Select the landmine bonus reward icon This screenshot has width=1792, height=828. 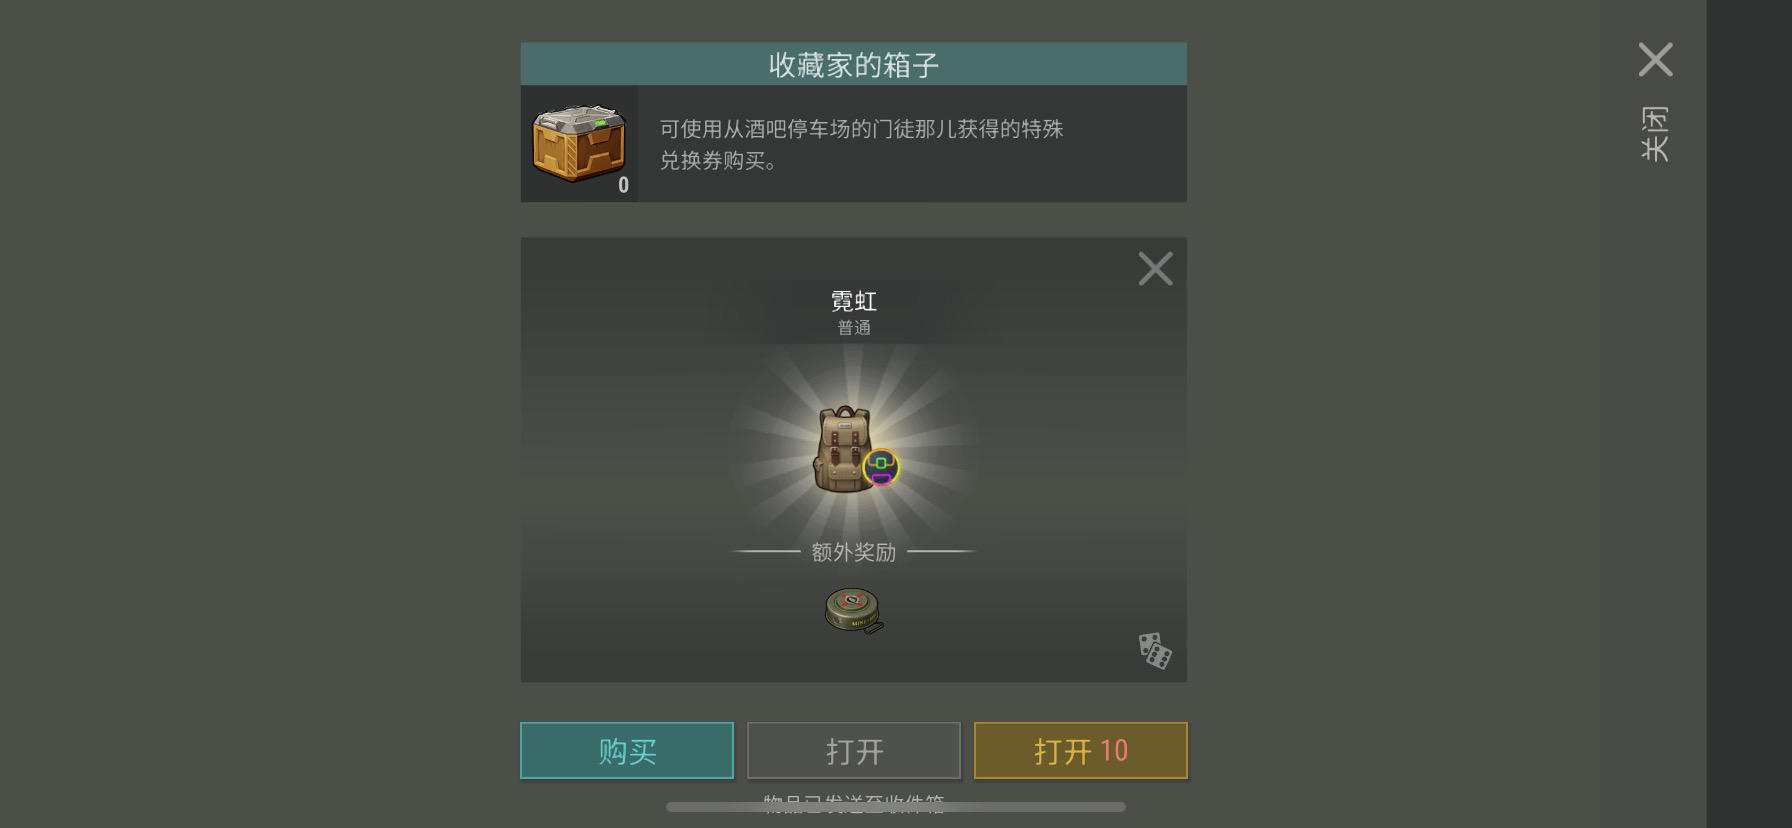tap(854, 610)
